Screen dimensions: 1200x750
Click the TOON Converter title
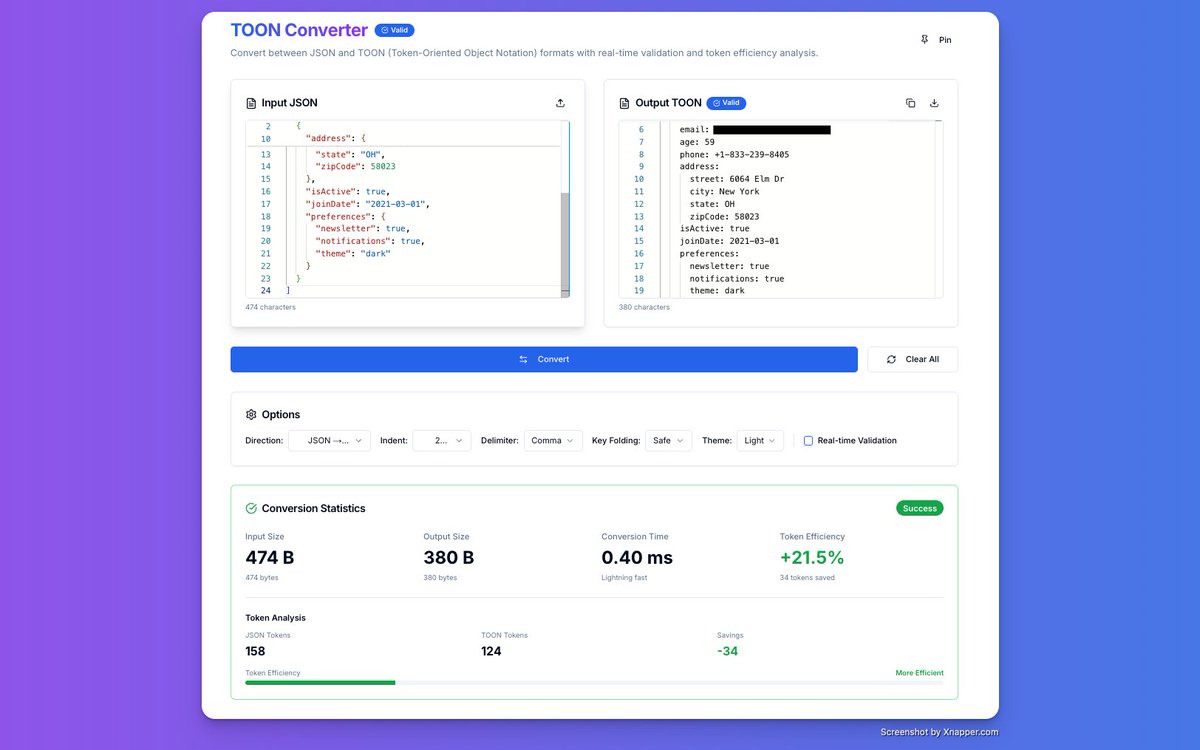pyautogui.click(x=299, y=30)
